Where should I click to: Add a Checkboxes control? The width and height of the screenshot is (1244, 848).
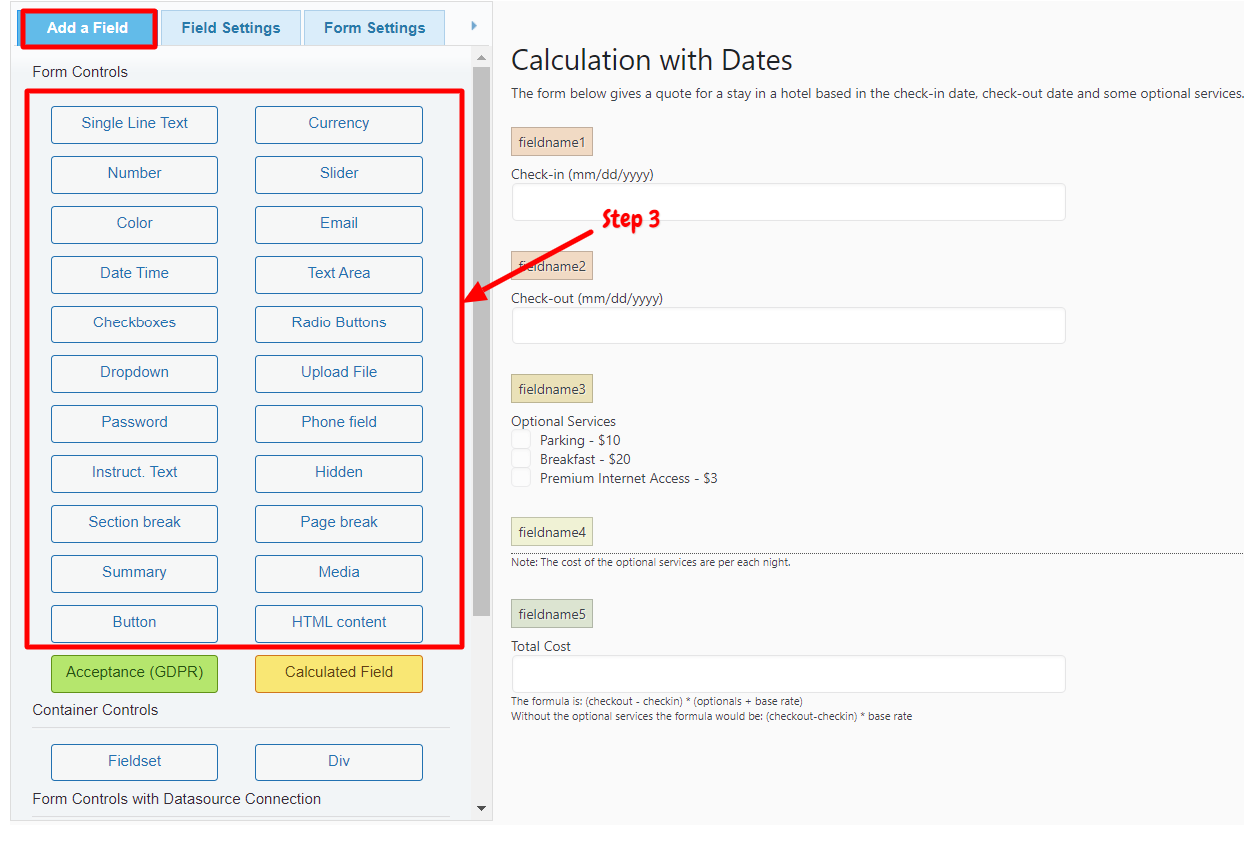click(x=134, y=323)
